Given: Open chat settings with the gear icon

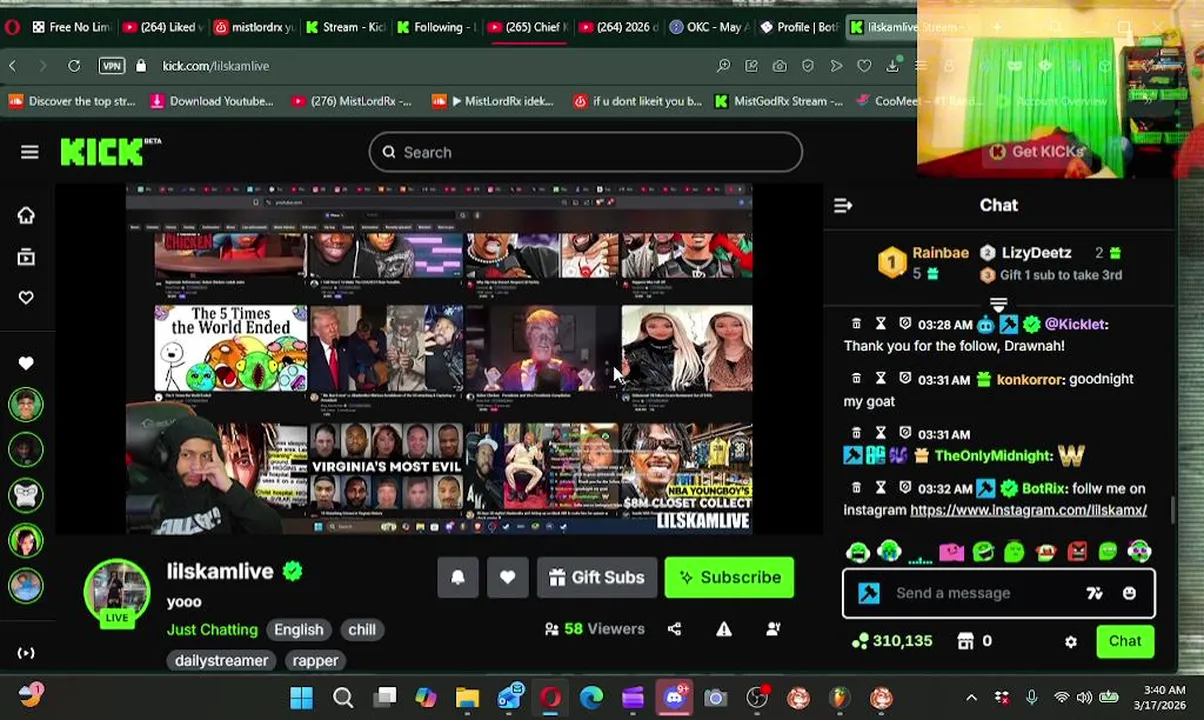Looking at the screenshot, I should click(x=1071, y=642).
